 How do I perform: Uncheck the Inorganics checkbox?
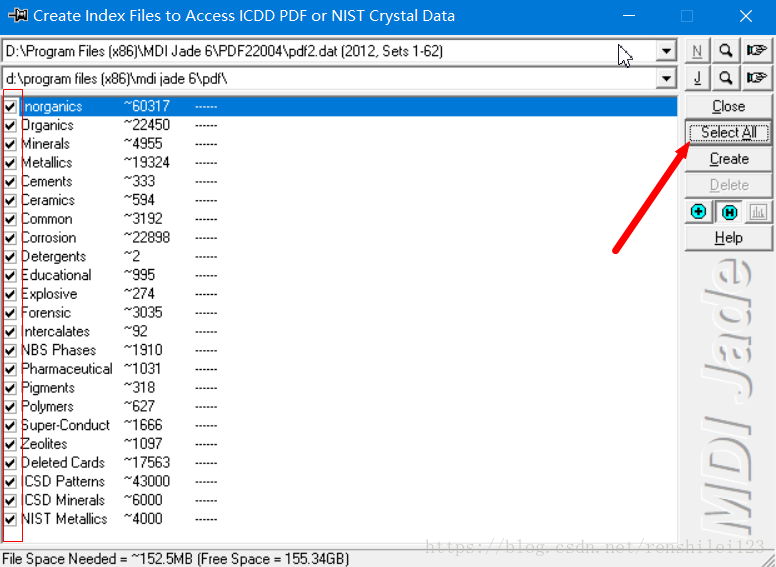[x=10, y=106]
